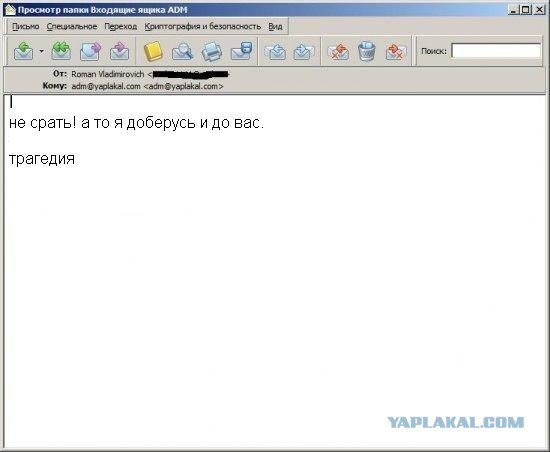Go to next message envelope icon
550x452 pixels.
pos(303,51)
